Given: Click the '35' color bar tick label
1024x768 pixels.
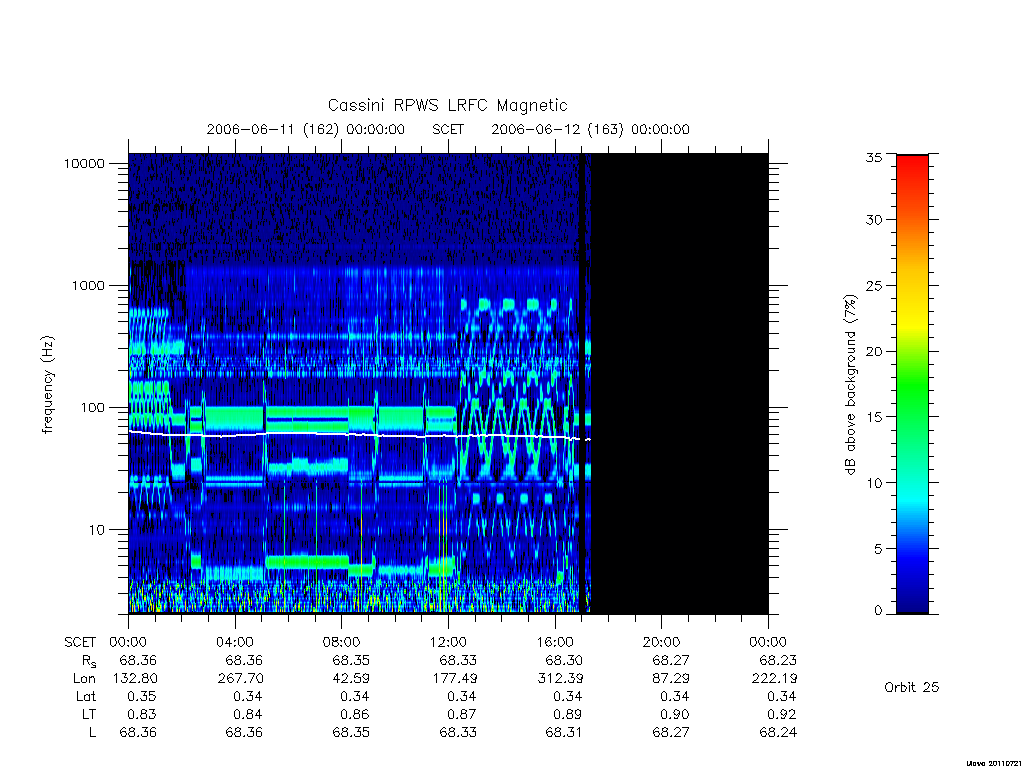Looking at the screenshot, I should (x=874, y=157).
